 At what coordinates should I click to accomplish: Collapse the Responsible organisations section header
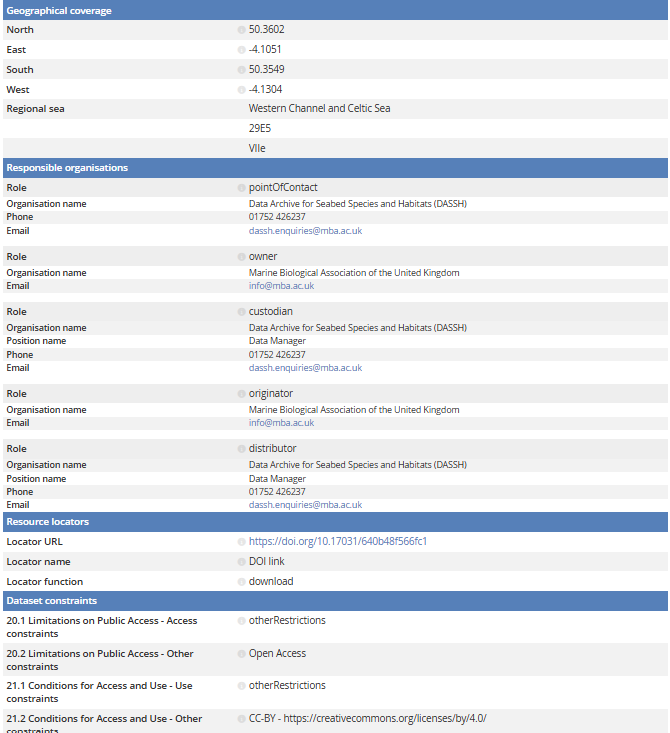point(67,168)
